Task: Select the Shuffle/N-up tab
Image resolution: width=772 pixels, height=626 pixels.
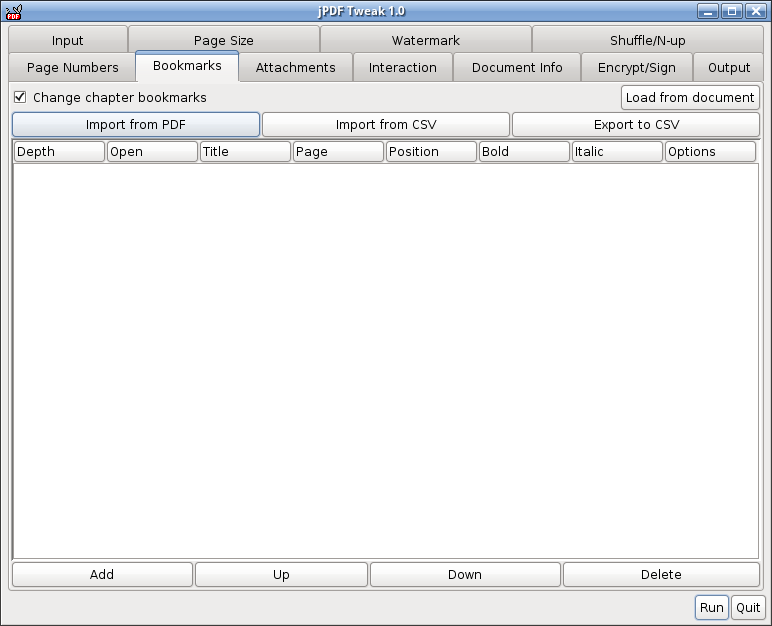Action: 647,40
